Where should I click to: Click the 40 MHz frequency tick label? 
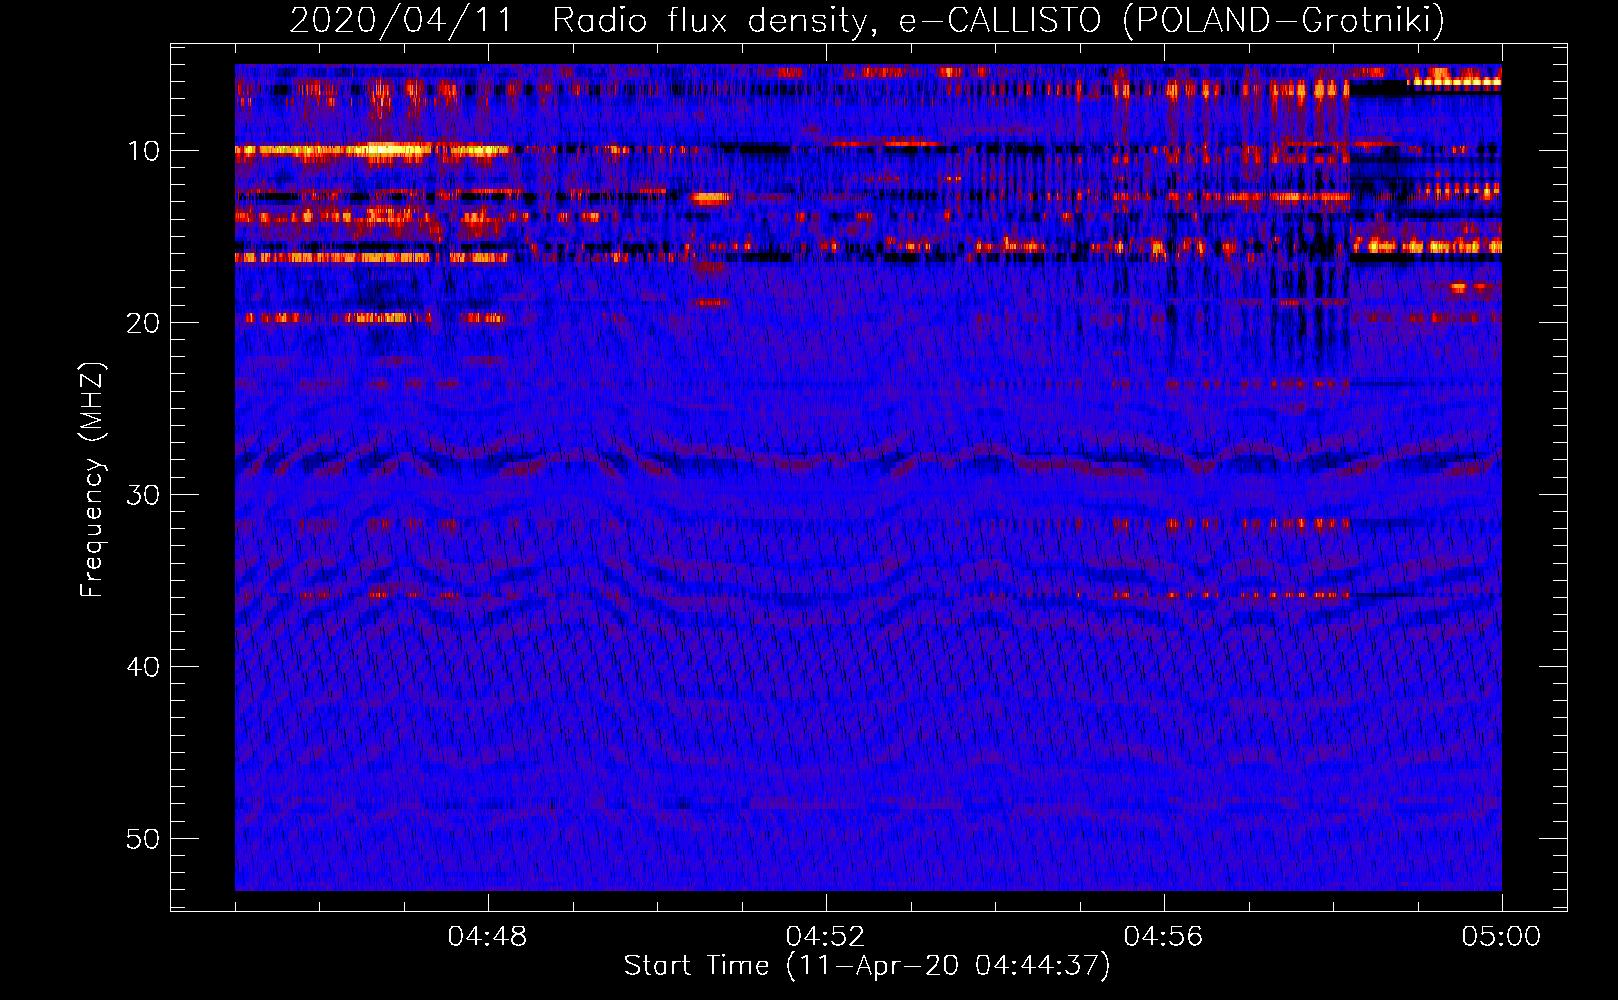tap(144, 667)
